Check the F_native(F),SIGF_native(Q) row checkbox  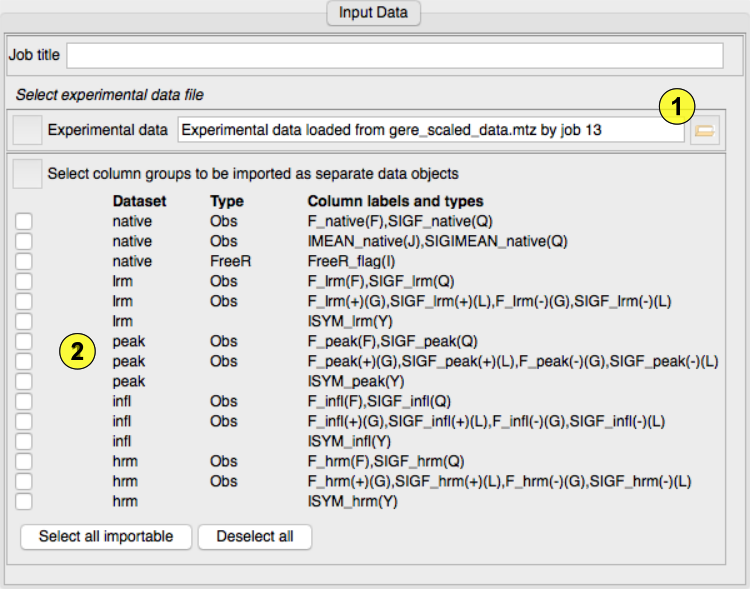[x=24, y=221]
